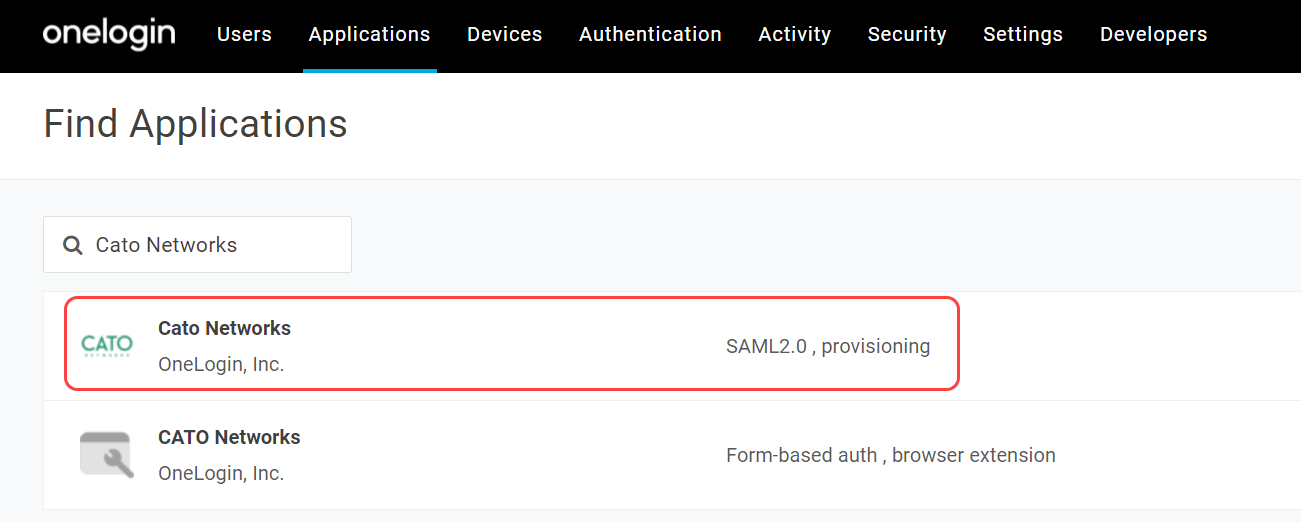
Task: Open the Activity menu
Action: point(794,34)
